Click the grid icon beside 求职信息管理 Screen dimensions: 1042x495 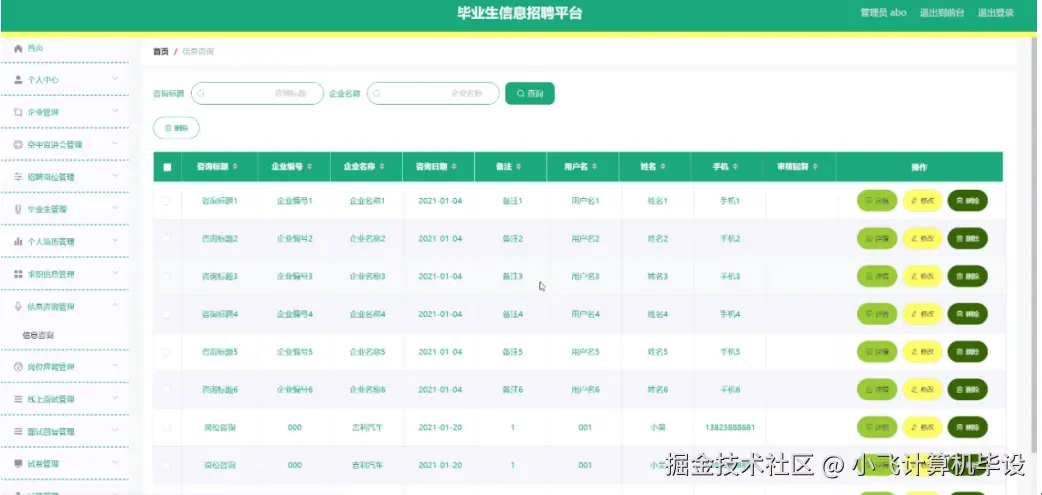click(x=18, y=274)
